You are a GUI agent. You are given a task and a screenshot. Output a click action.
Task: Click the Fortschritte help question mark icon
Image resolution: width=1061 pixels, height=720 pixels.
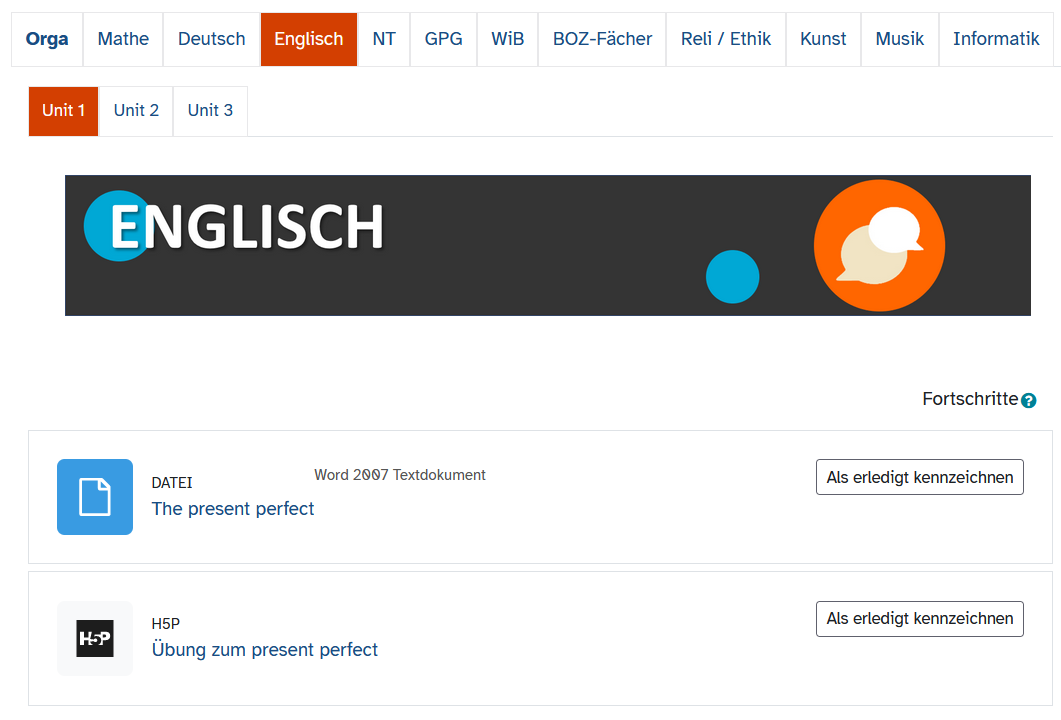(1029, 400)
